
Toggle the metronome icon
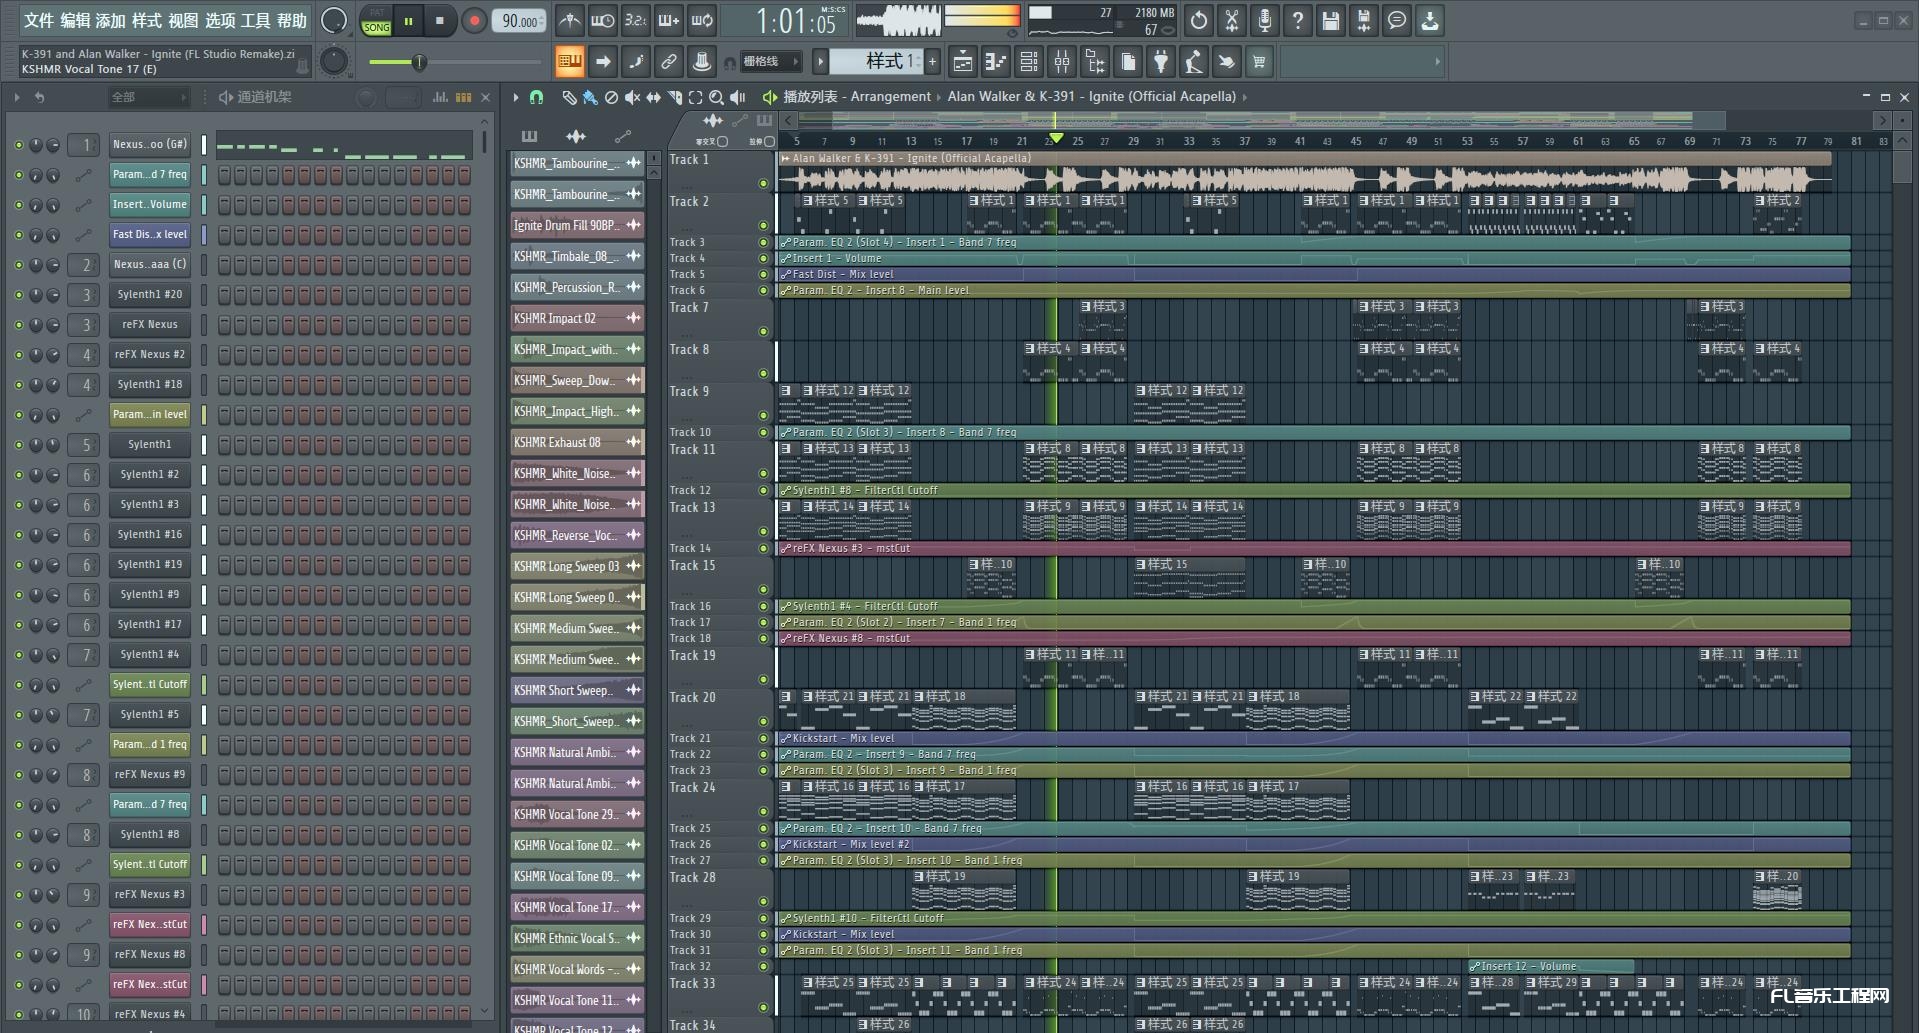(569, 20)
